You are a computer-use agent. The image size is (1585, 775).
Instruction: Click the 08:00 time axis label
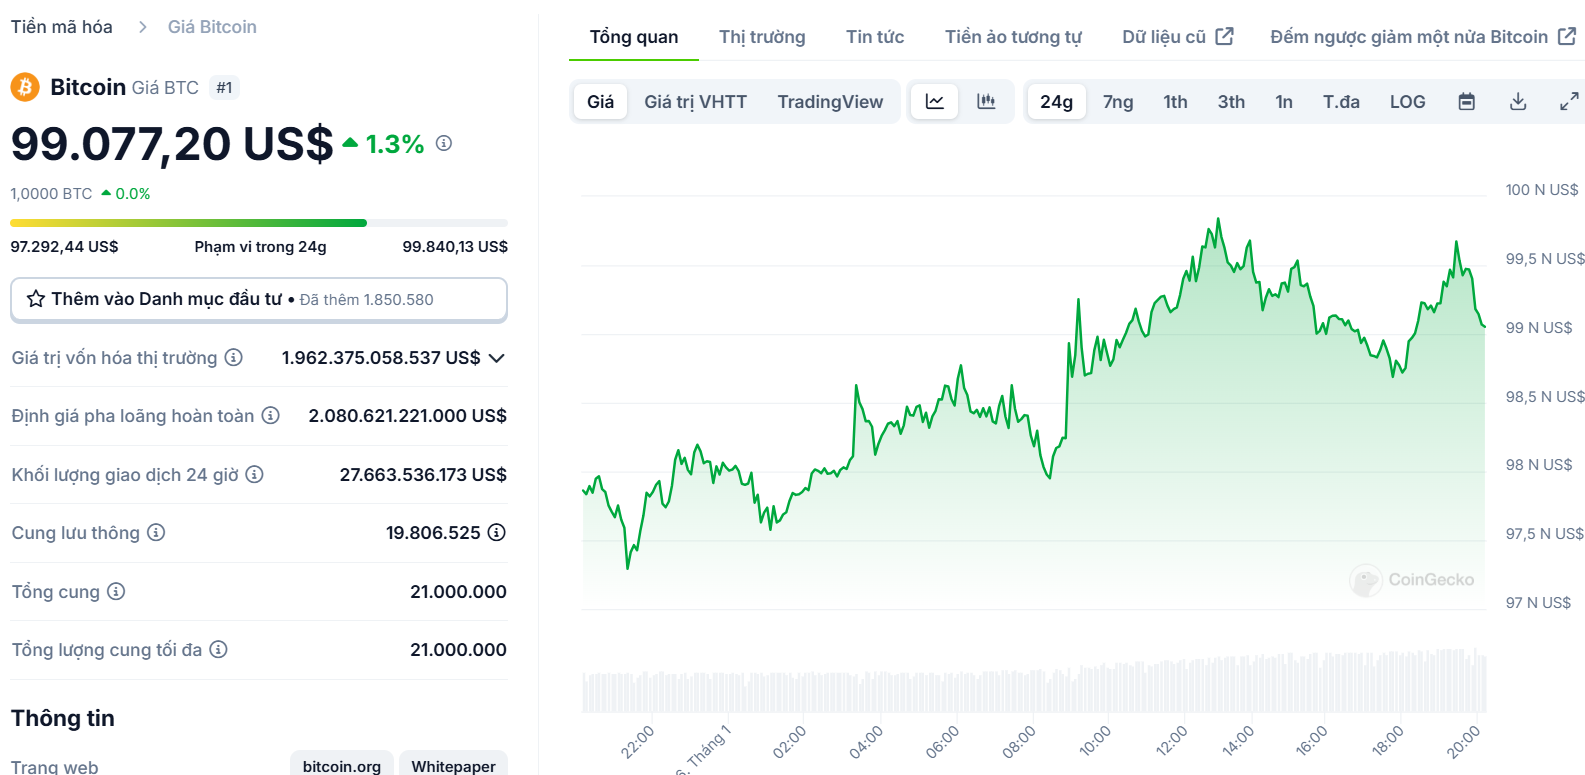coord(1018,742)
